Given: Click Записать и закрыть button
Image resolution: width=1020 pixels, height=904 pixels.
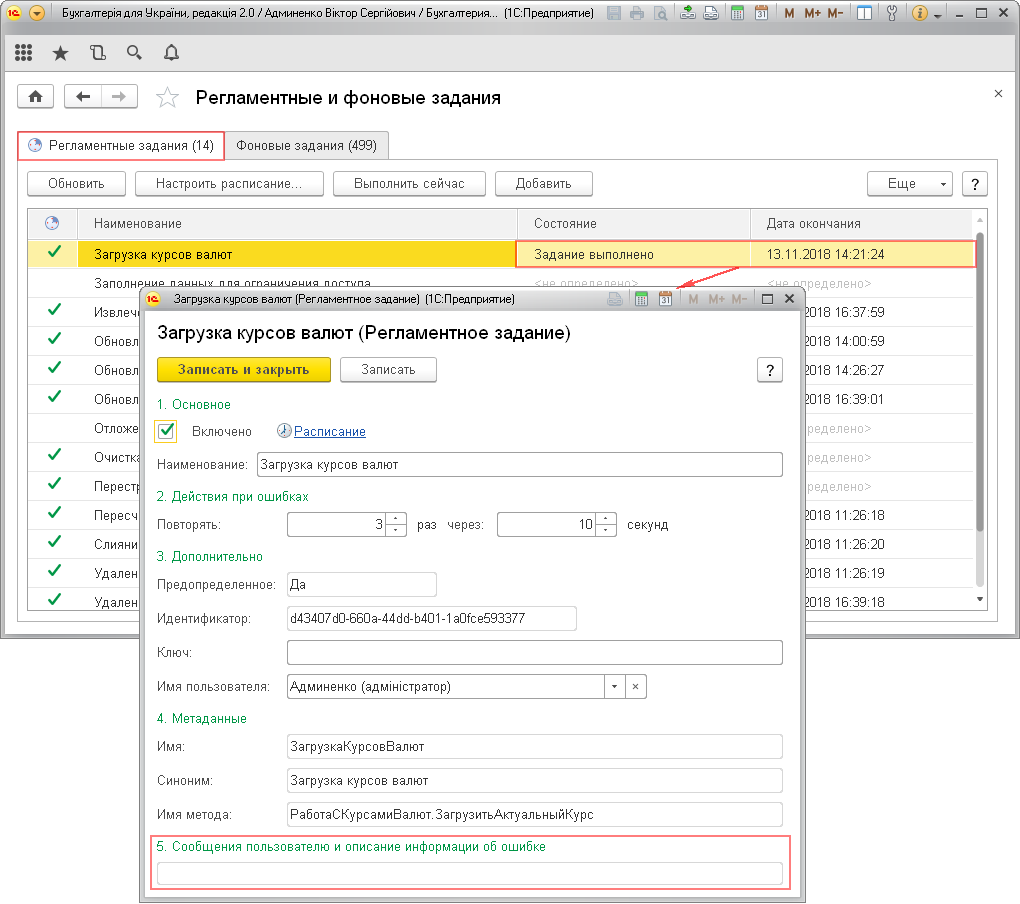Looking at the screenshot, I should point(243,369).
